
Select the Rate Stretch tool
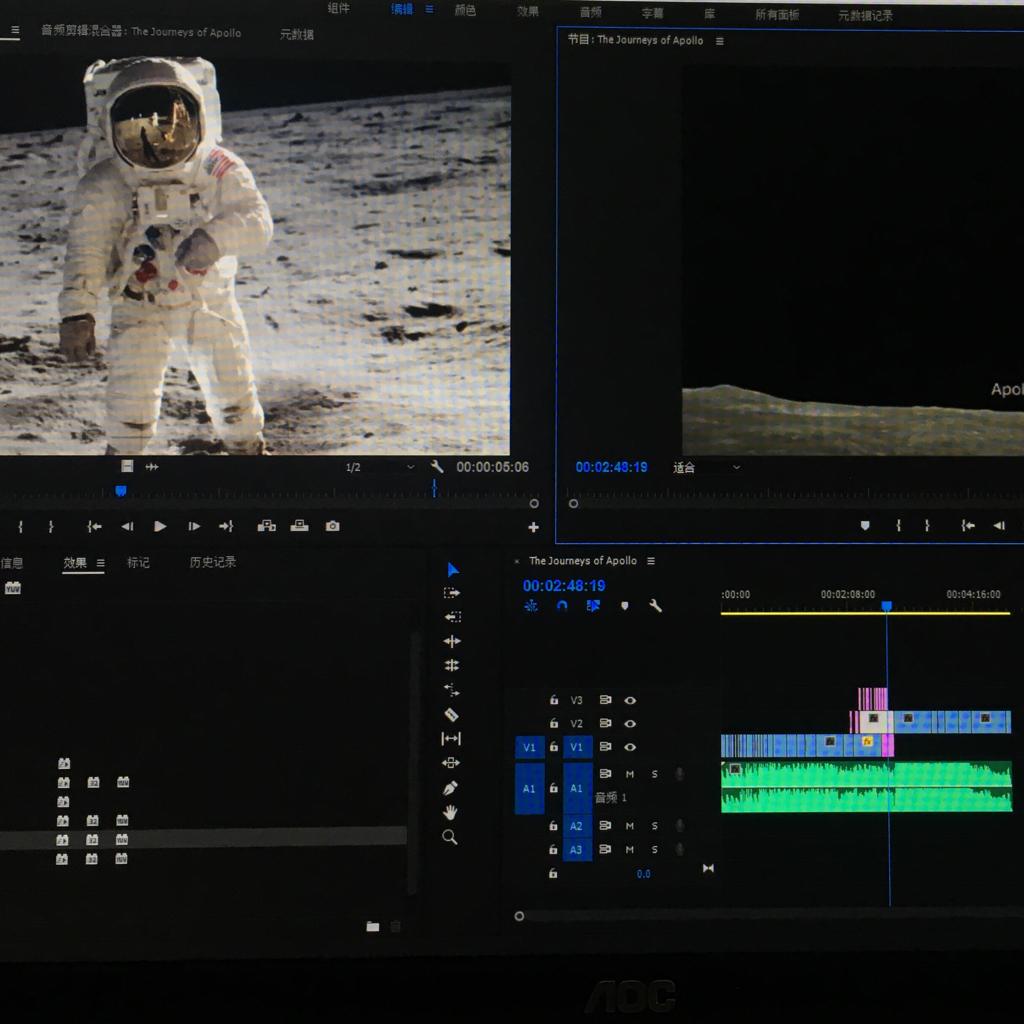click(451, 690)
